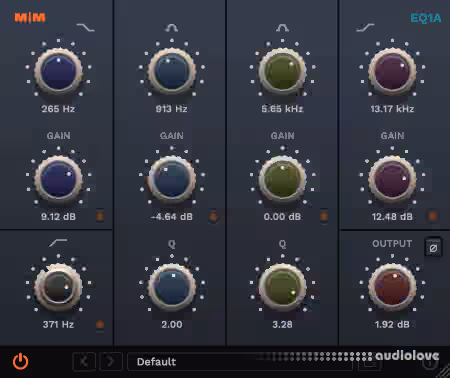Screen dimensions: 450x378
Task: Load the previous preset with left arrow
Action: [84, 361]
